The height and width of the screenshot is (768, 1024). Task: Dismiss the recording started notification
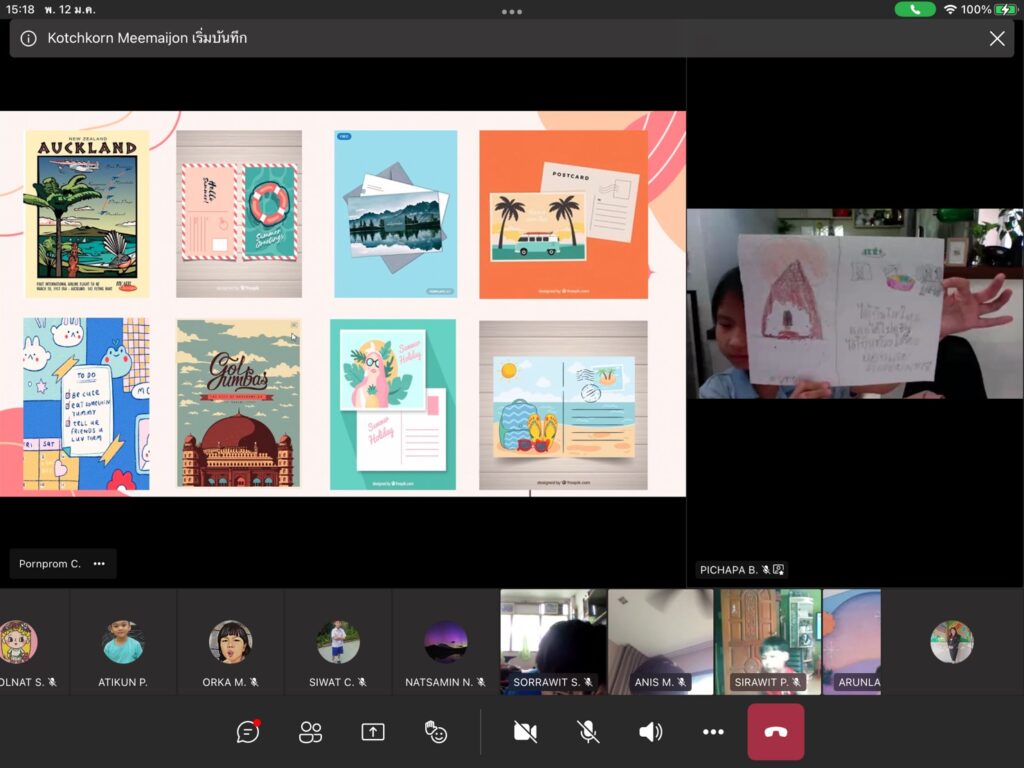[997, 39]
